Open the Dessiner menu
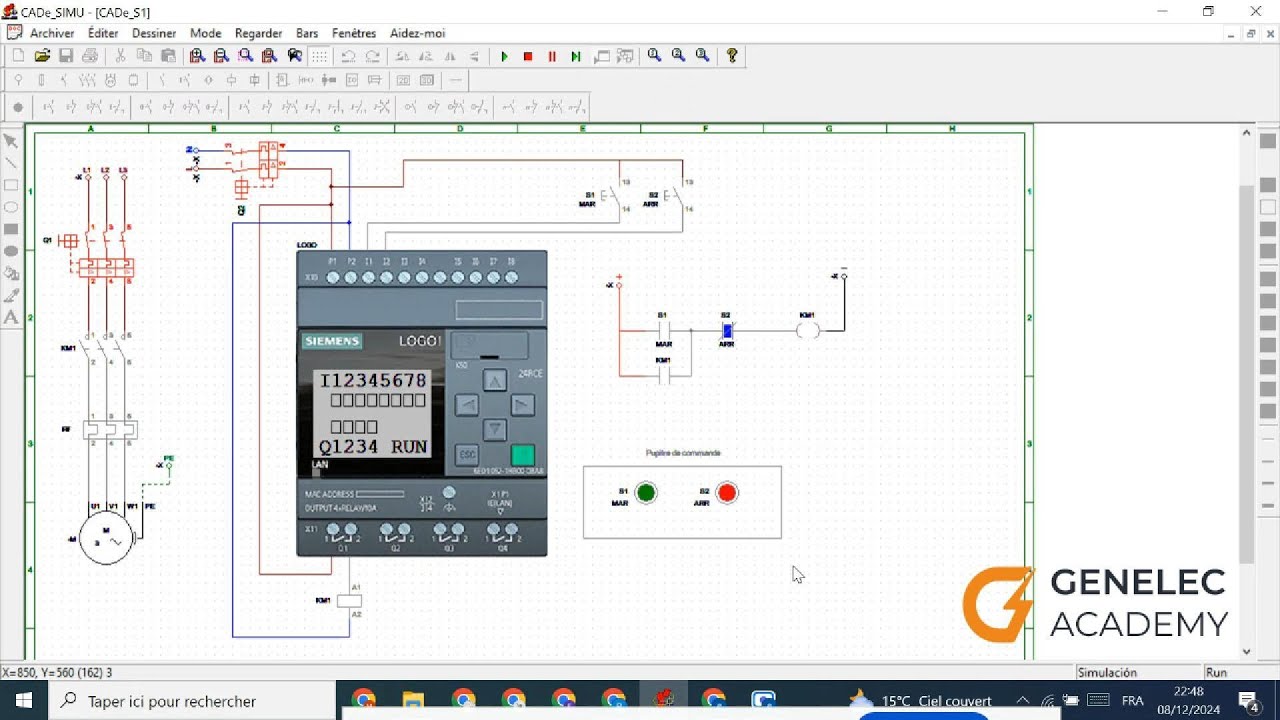This screenshot has height=720, width=1280. click(154, 33)
